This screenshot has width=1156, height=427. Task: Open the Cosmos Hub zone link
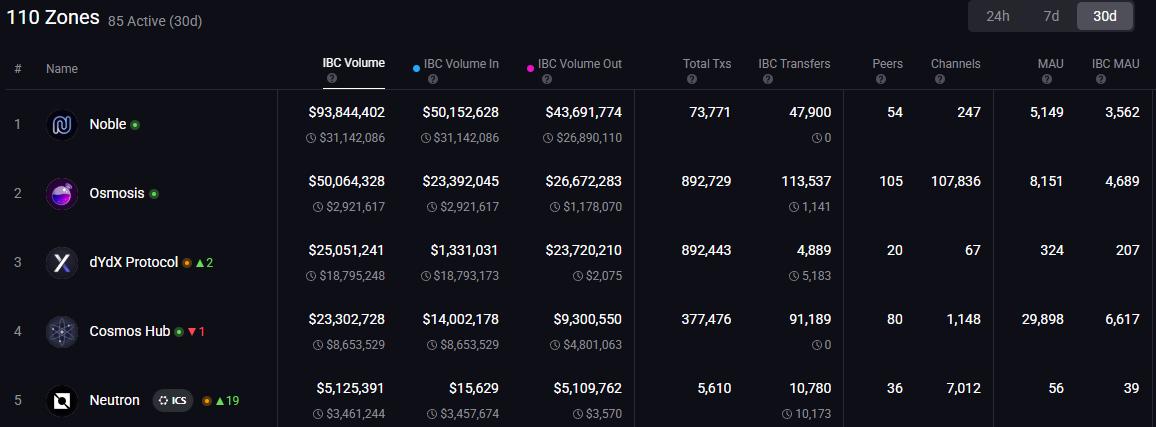point(129,331)
